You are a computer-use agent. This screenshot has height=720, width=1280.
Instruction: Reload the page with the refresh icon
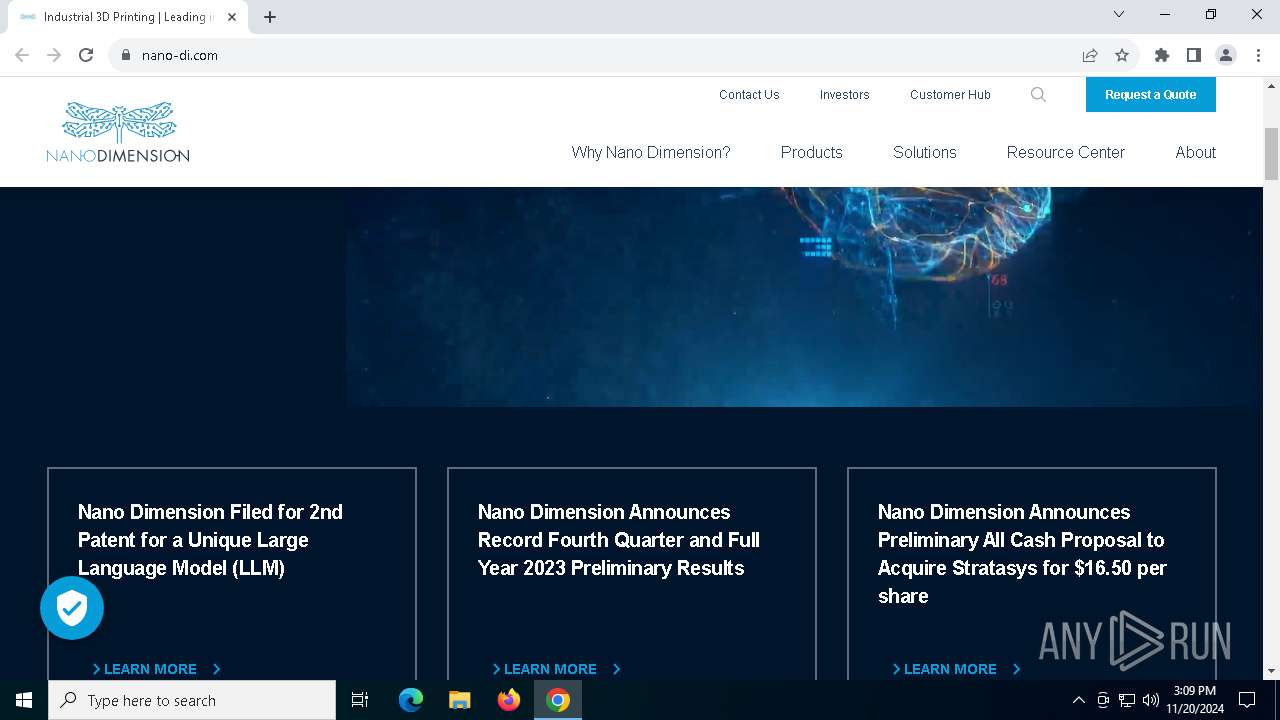pos(86,55)
